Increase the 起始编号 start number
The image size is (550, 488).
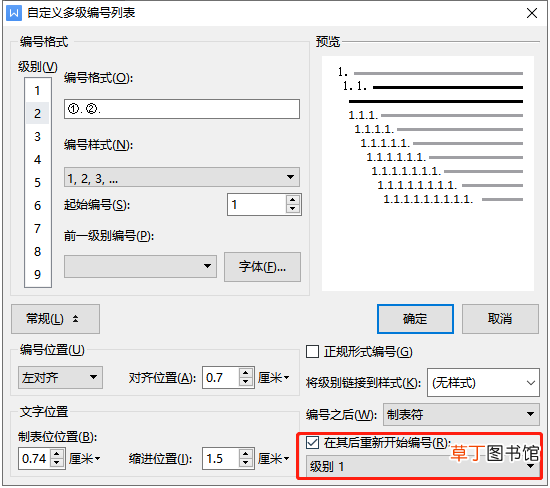click(x=293, y=200)
